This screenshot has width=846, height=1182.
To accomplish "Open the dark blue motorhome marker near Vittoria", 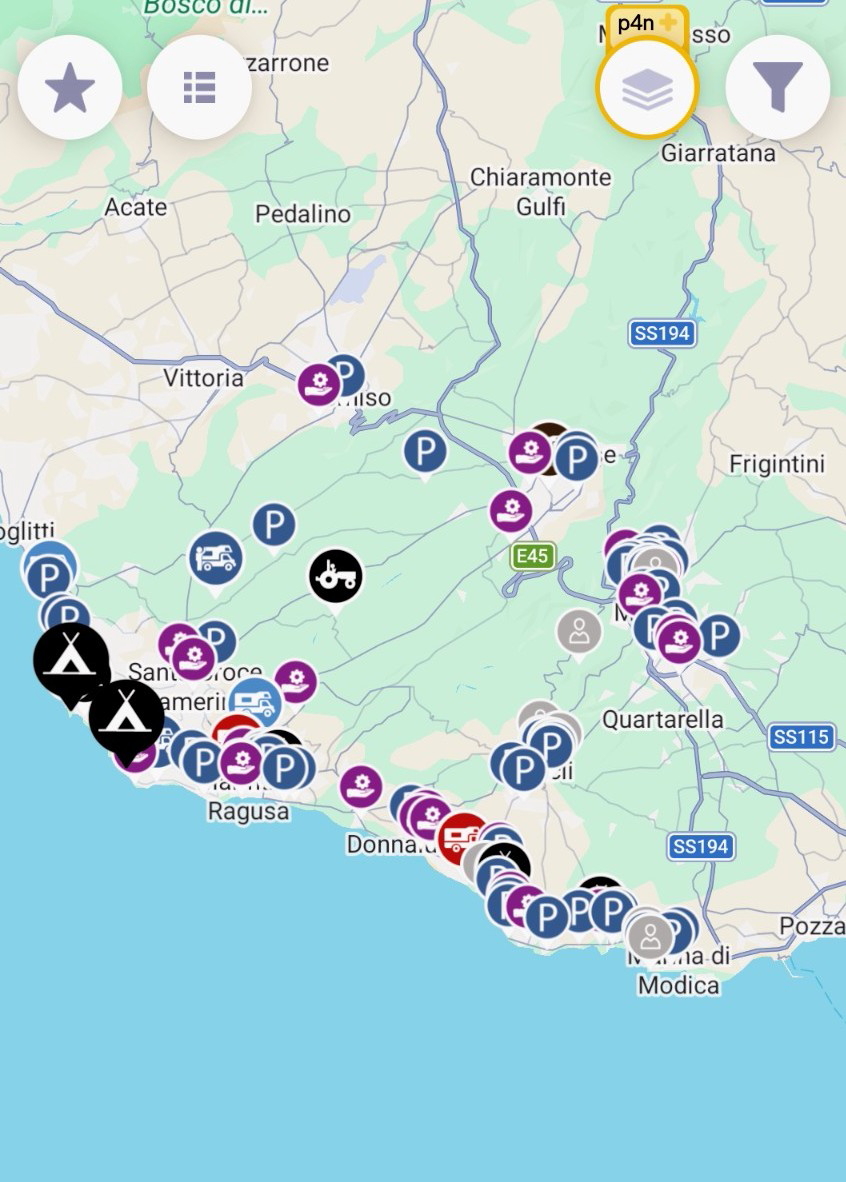I will pos(216,559).
